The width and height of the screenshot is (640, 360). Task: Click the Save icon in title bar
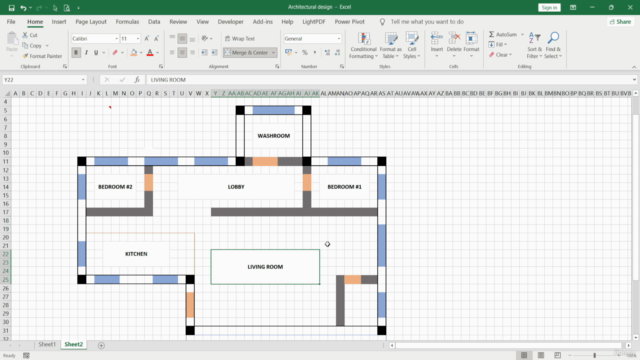coord(11,8)
